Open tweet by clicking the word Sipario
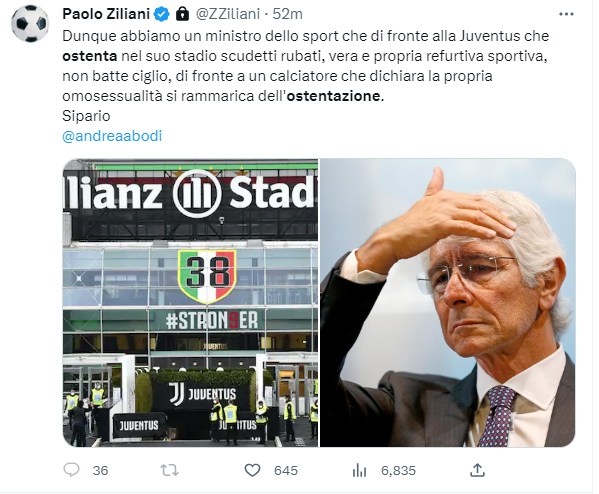Screen dimensions: 599x494 [x=86, y=116]
